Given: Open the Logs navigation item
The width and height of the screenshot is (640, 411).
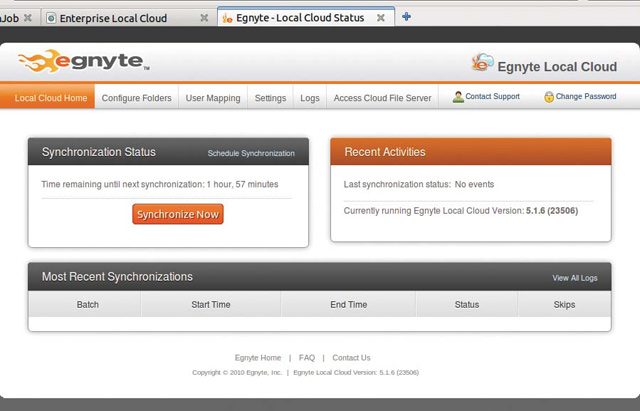Looking at the screenshot, I should click(310, 98).
